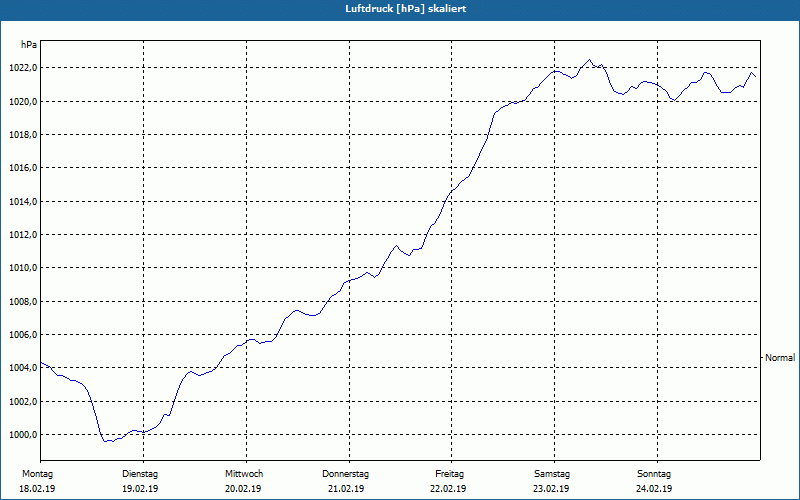Click the 1008,0 axis value
Screen dimensions: 800x500
click(x=23, y=302)
